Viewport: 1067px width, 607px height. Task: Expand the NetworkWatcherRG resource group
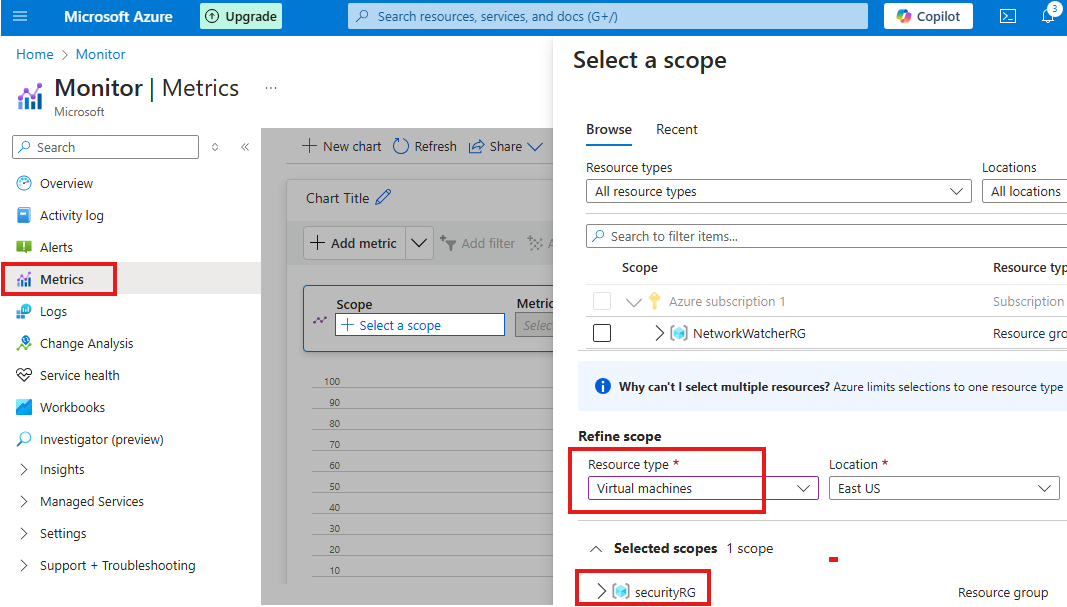[x=659, y=333]
